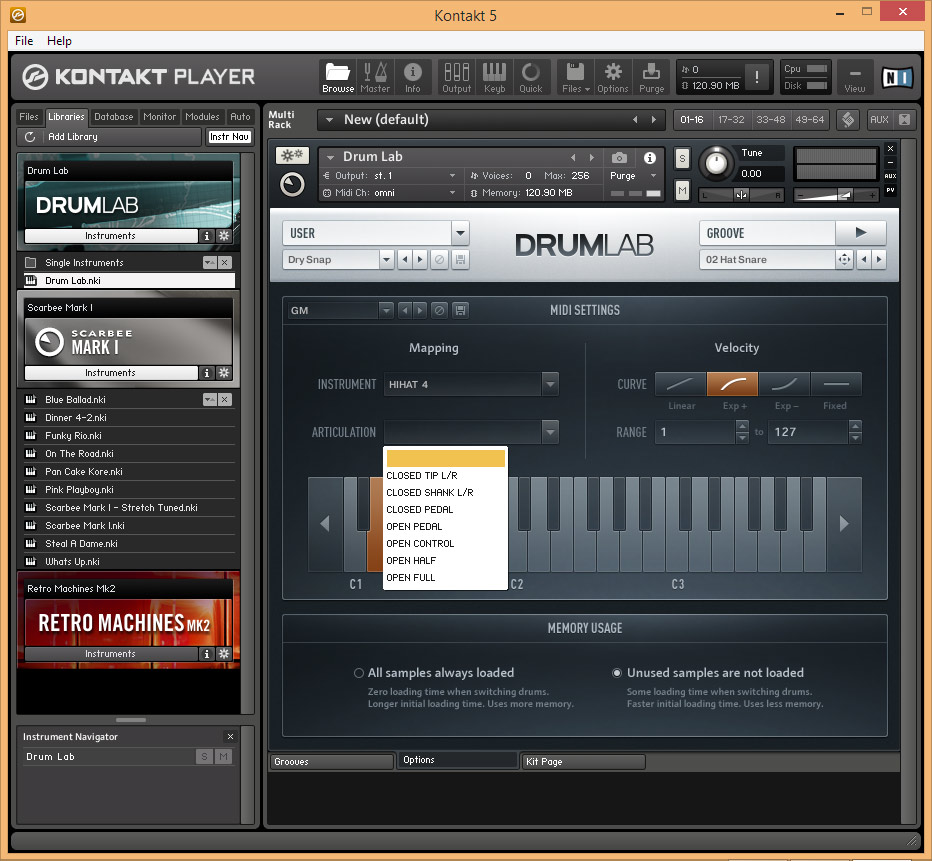Adjust the instrument volume slider
Image resolution: width=932 pixels, height=861 pixels.
point(836,195)
